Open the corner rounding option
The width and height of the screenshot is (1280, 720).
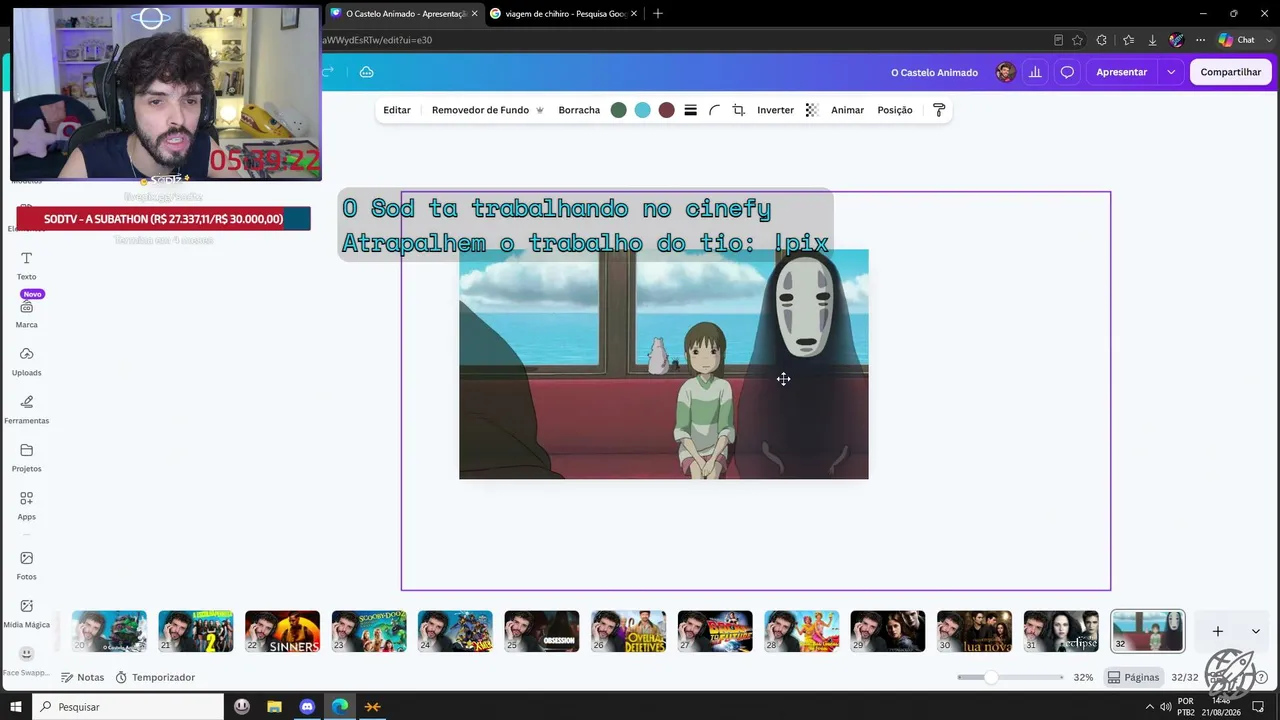(714, 110)
